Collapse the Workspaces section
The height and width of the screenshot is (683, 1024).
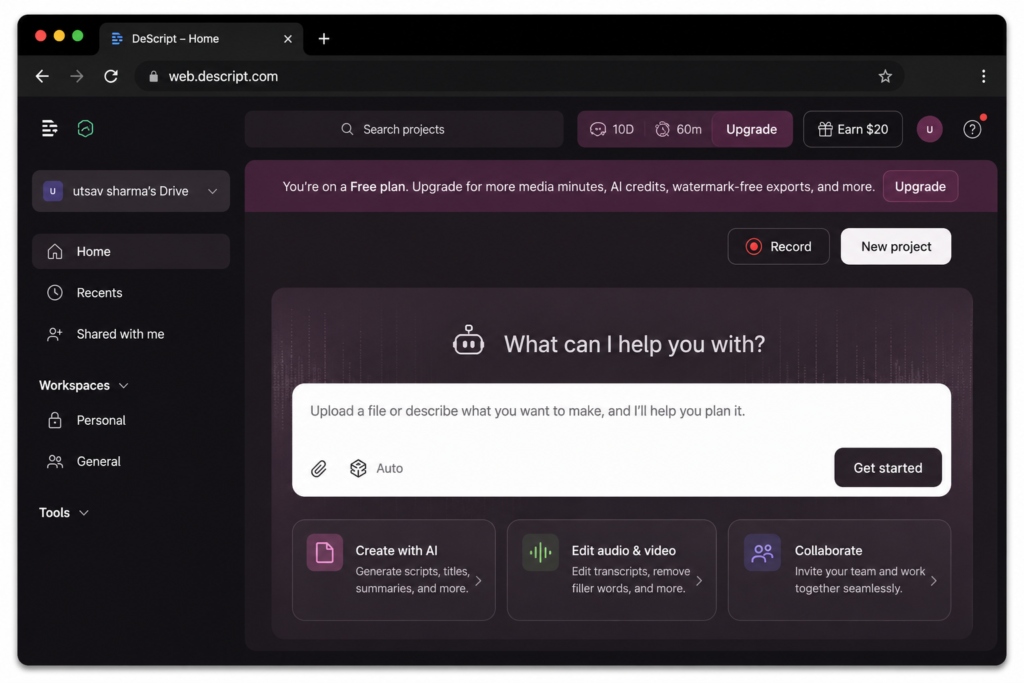[123, 385]
